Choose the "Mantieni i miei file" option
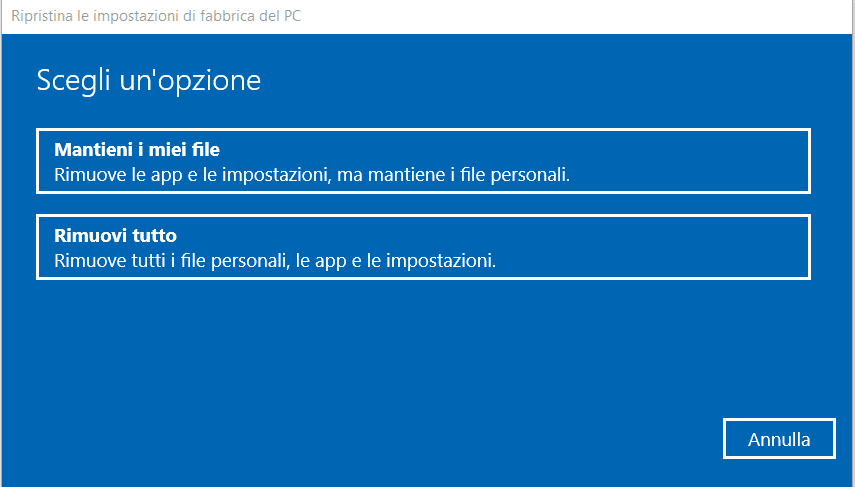 (x=423, y=161)
